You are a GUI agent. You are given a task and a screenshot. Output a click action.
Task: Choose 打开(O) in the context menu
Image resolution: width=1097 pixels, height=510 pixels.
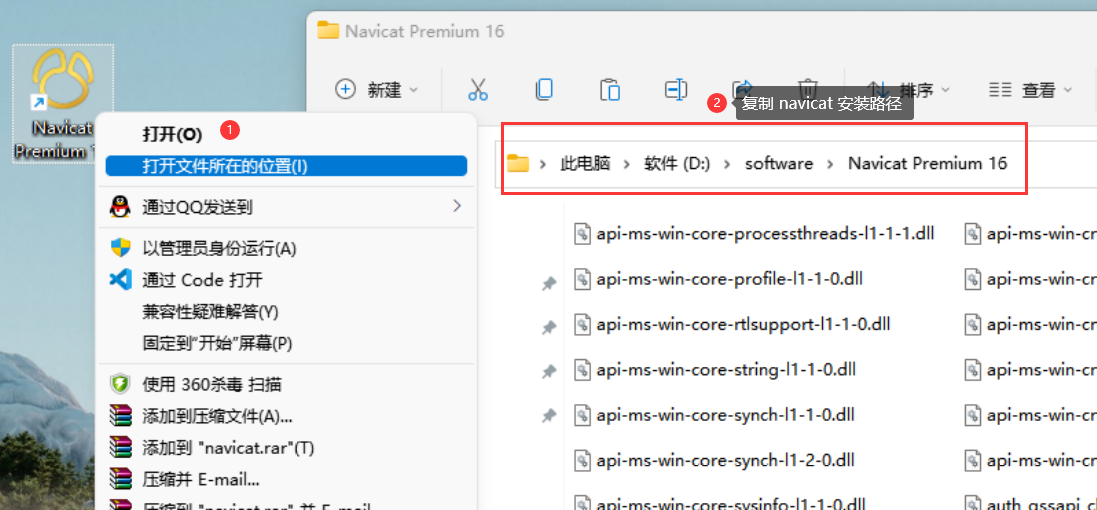[286, 134]
